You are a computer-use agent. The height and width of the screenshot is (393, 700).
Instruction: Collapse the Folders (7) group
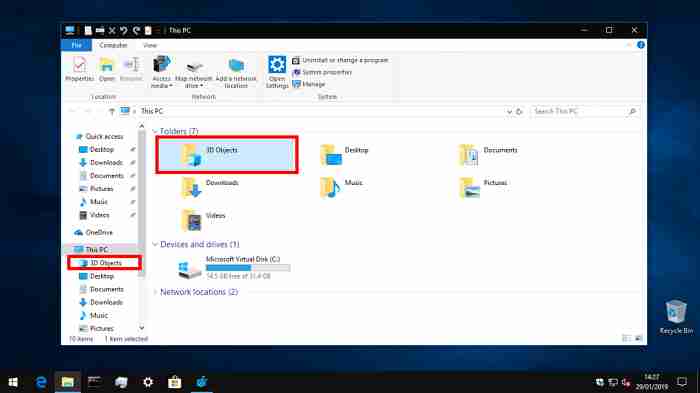click(155, 131)
